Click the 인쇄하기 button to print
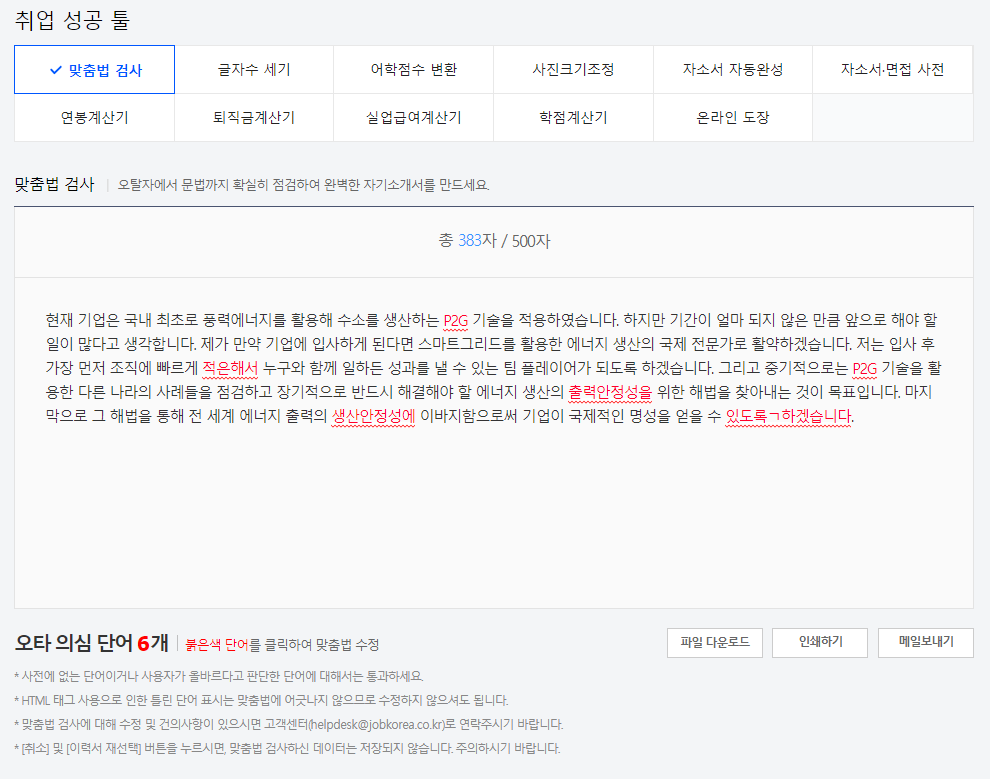The height and width of the screenshot is (779, 990). point(819,643)
